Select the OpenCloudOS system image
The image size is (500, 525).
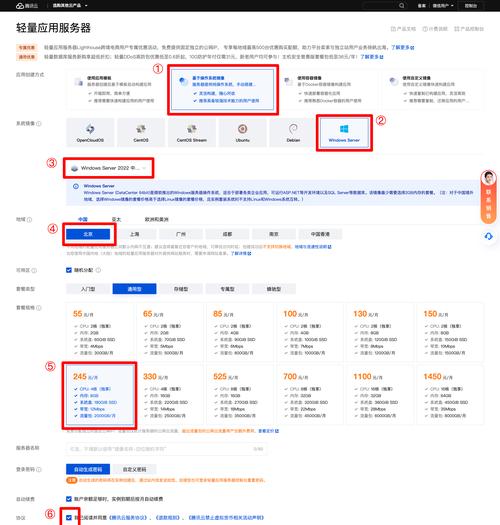(90, 133)
